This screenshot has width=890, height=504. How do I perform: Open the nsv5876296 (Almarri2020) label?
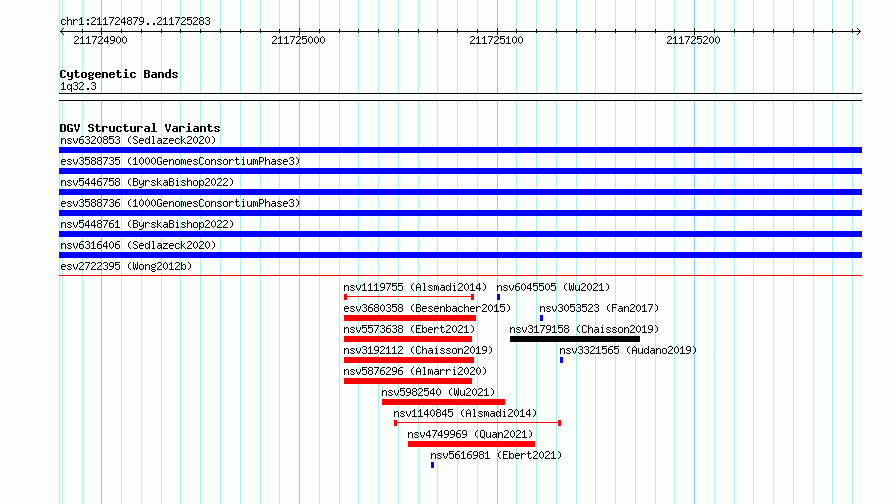coord(415,371)
